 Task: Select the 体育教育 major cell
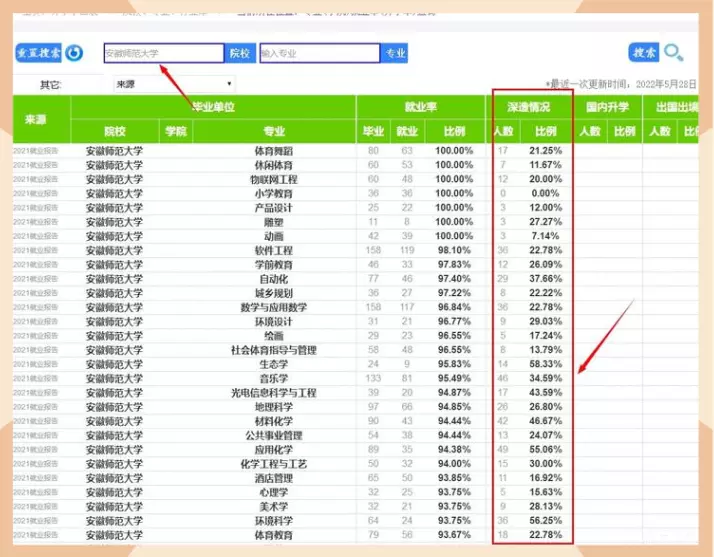click(274, 535)
